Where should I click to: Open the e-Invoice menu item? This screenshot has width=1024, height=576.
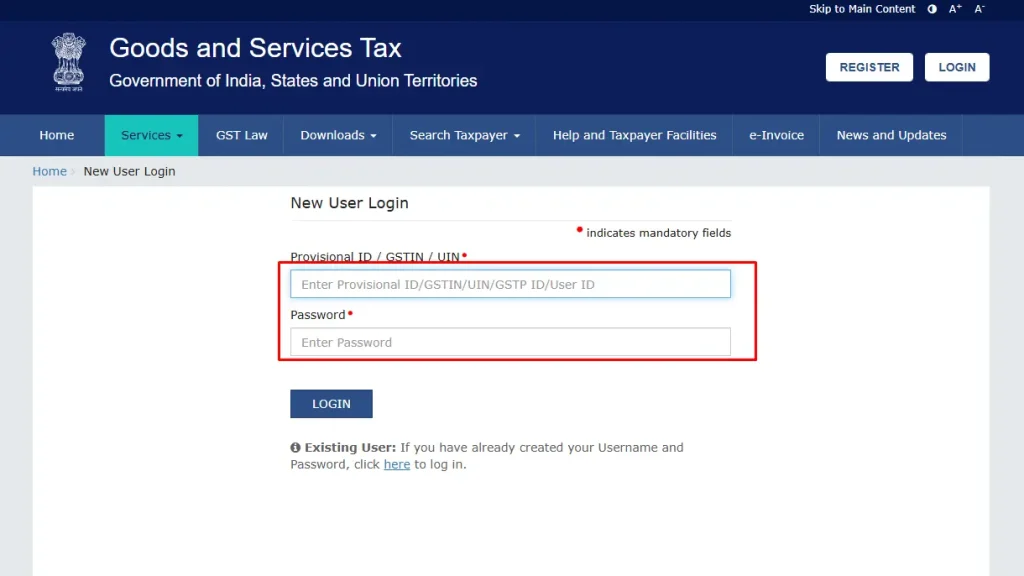pos(776,135)
